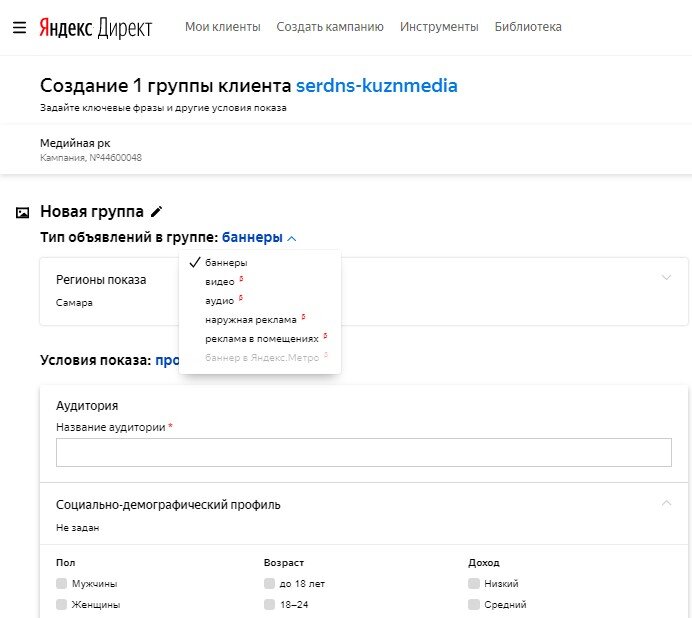Check the до 18 лет age option
Screen dimensions: 692x618
269,583
